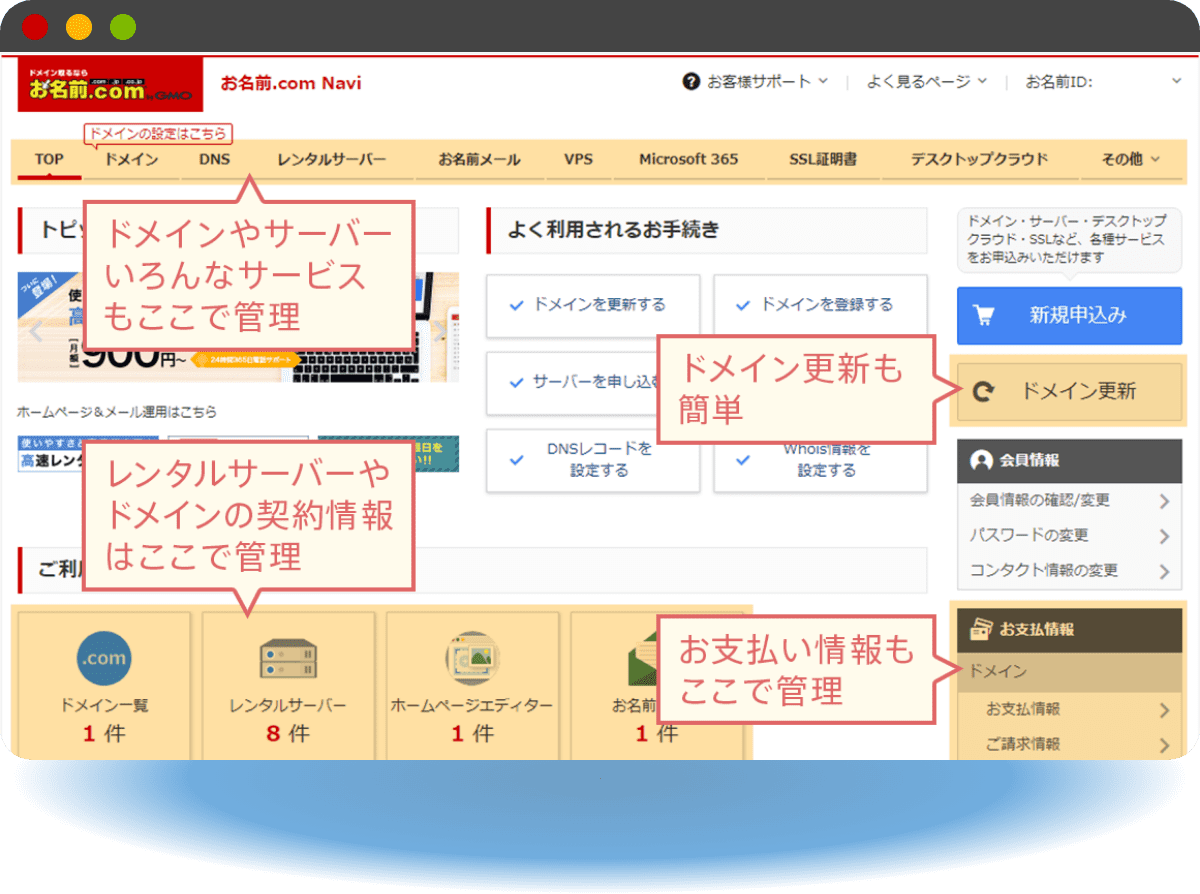The image size is (1200, 894).
Task: Open the ドメイン一覧 .com icon card
Action: point(104,686)
